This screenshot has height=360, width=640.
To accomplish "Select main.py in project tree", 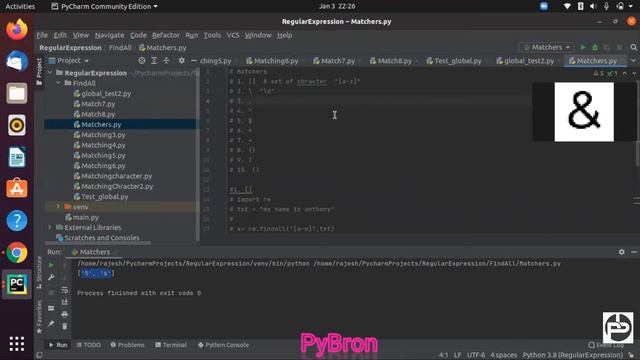I will click(x=85, y=217).
